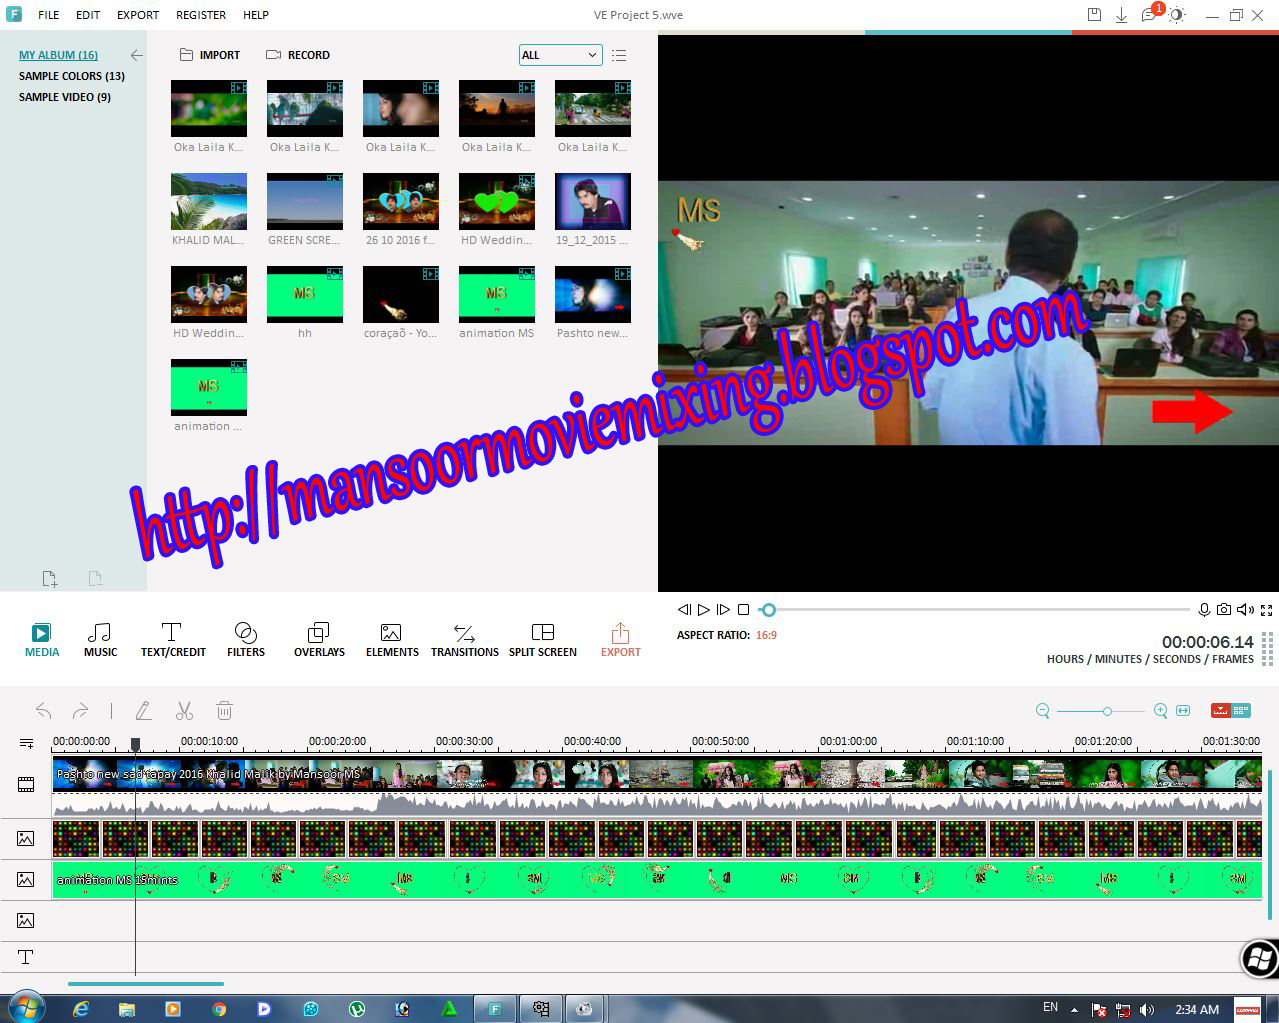Screen dimensions: 1279x1023
Task: Open the FILTERS tab
Action: click(246, 640)
